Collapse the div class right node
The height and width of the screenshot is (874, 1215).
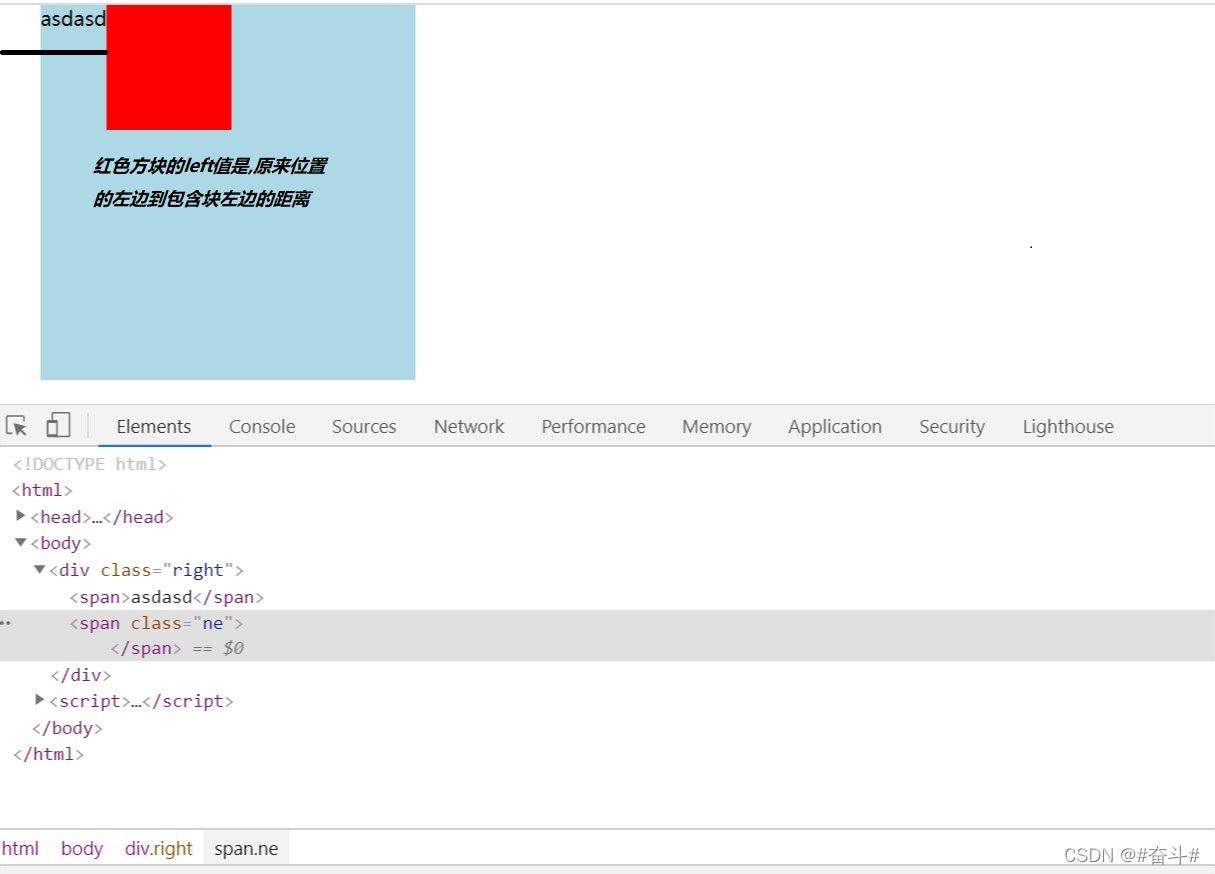click(x=40, y=569)
